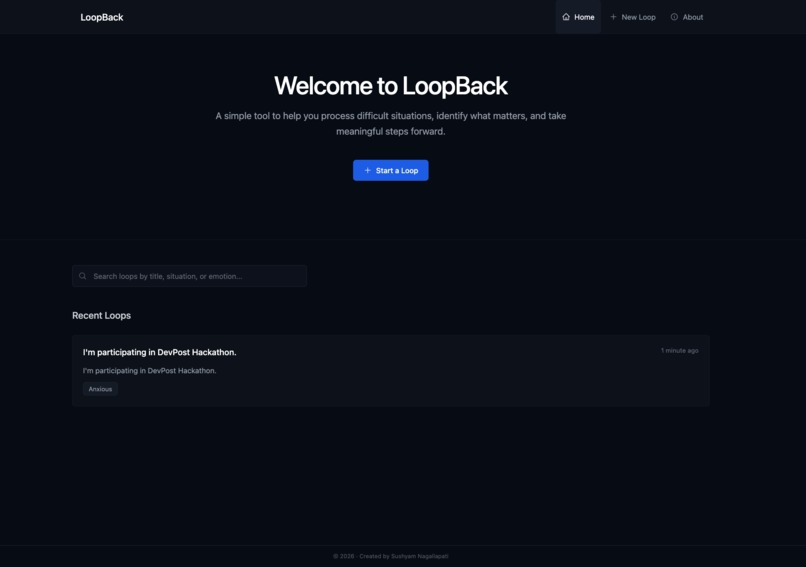
Task: Click the info icon beside About
Action: [674, 17]
